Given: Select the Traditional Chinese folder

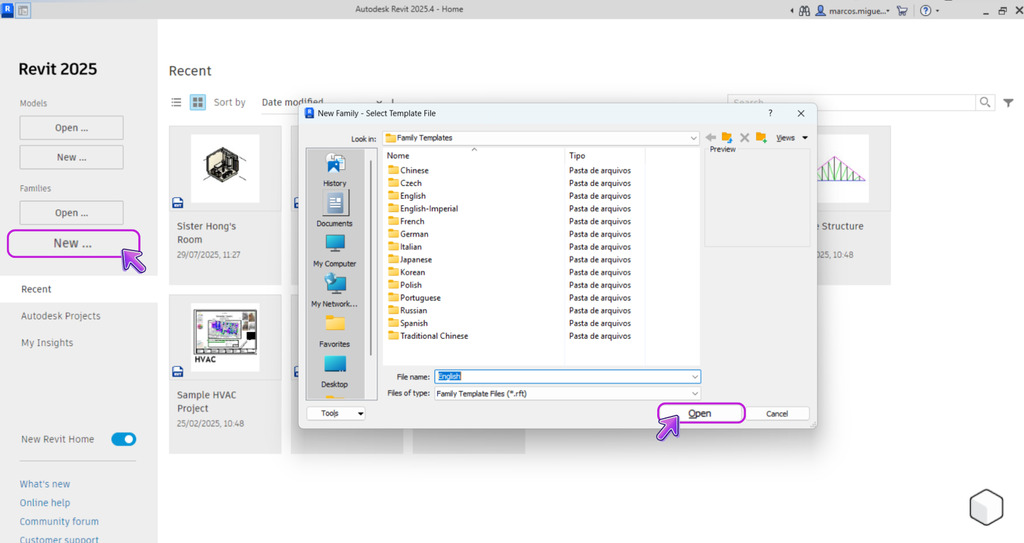Looking at the screenshot, I should tap(428, 336).
